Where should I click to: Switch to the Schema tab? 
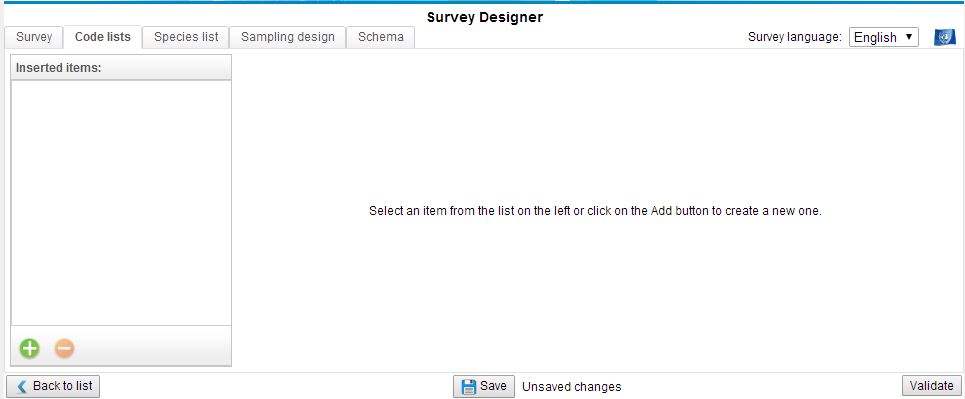pos(380,37)
